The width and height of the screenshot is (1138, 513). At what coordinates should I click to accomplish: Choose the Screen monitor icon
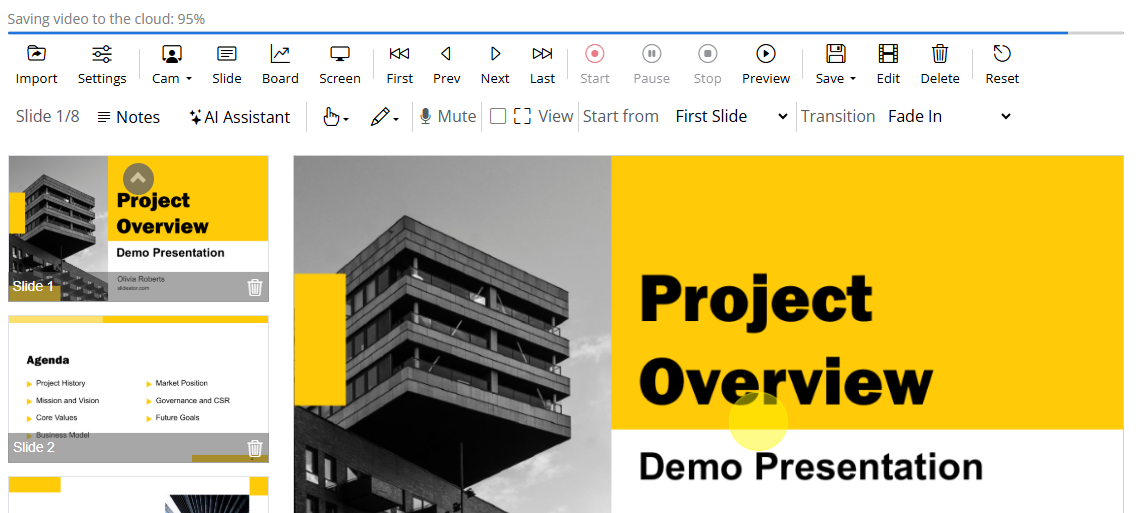click(x=340, y=54)
